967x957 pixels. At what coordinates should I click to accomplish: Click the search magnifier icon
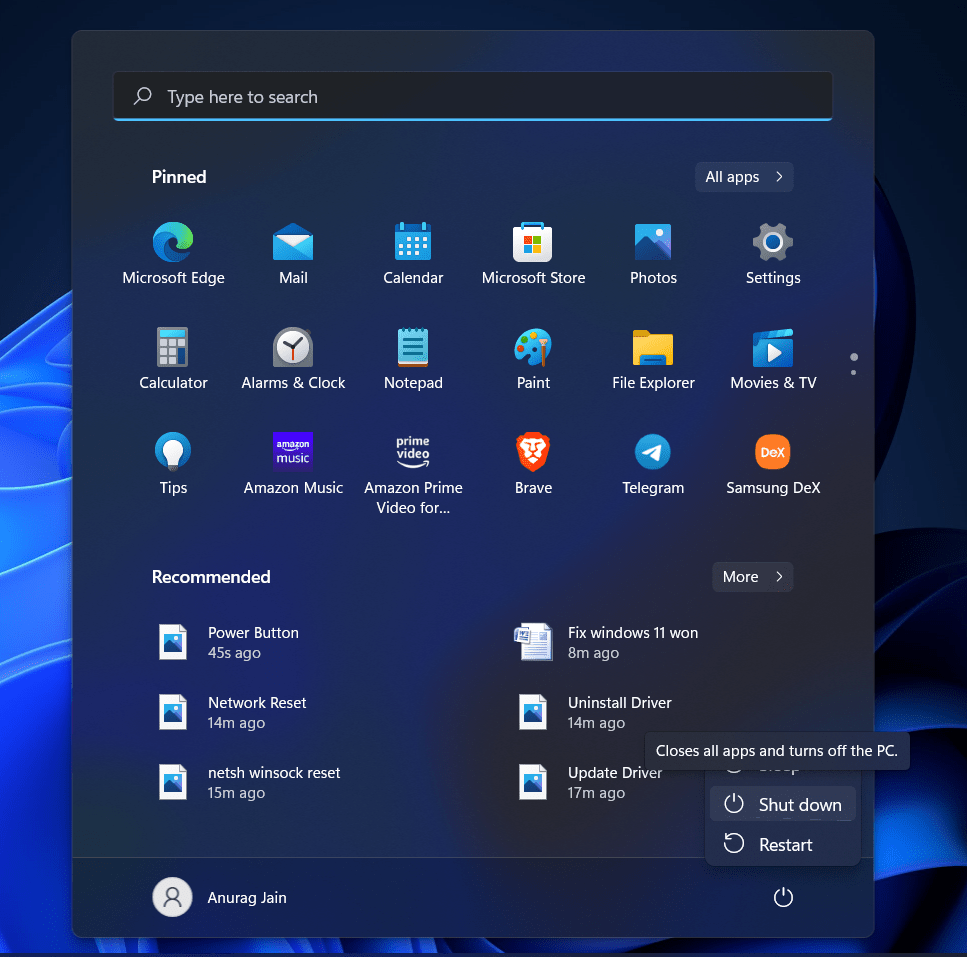click(143, 96)
